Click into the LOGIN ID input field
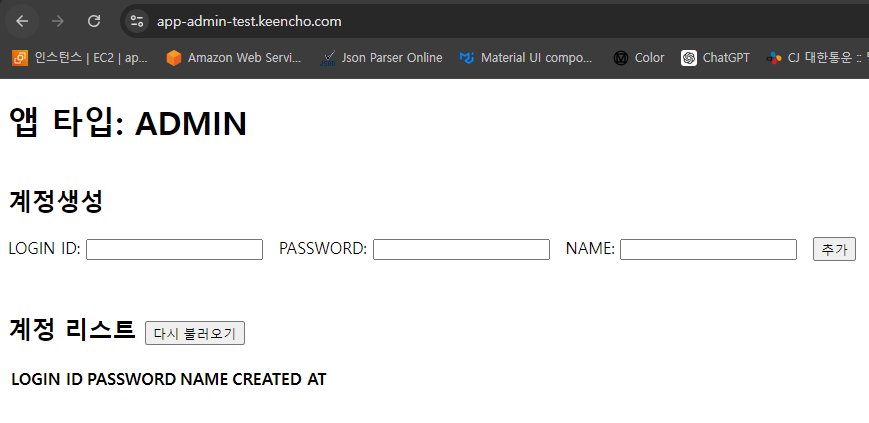 [174, 249]
